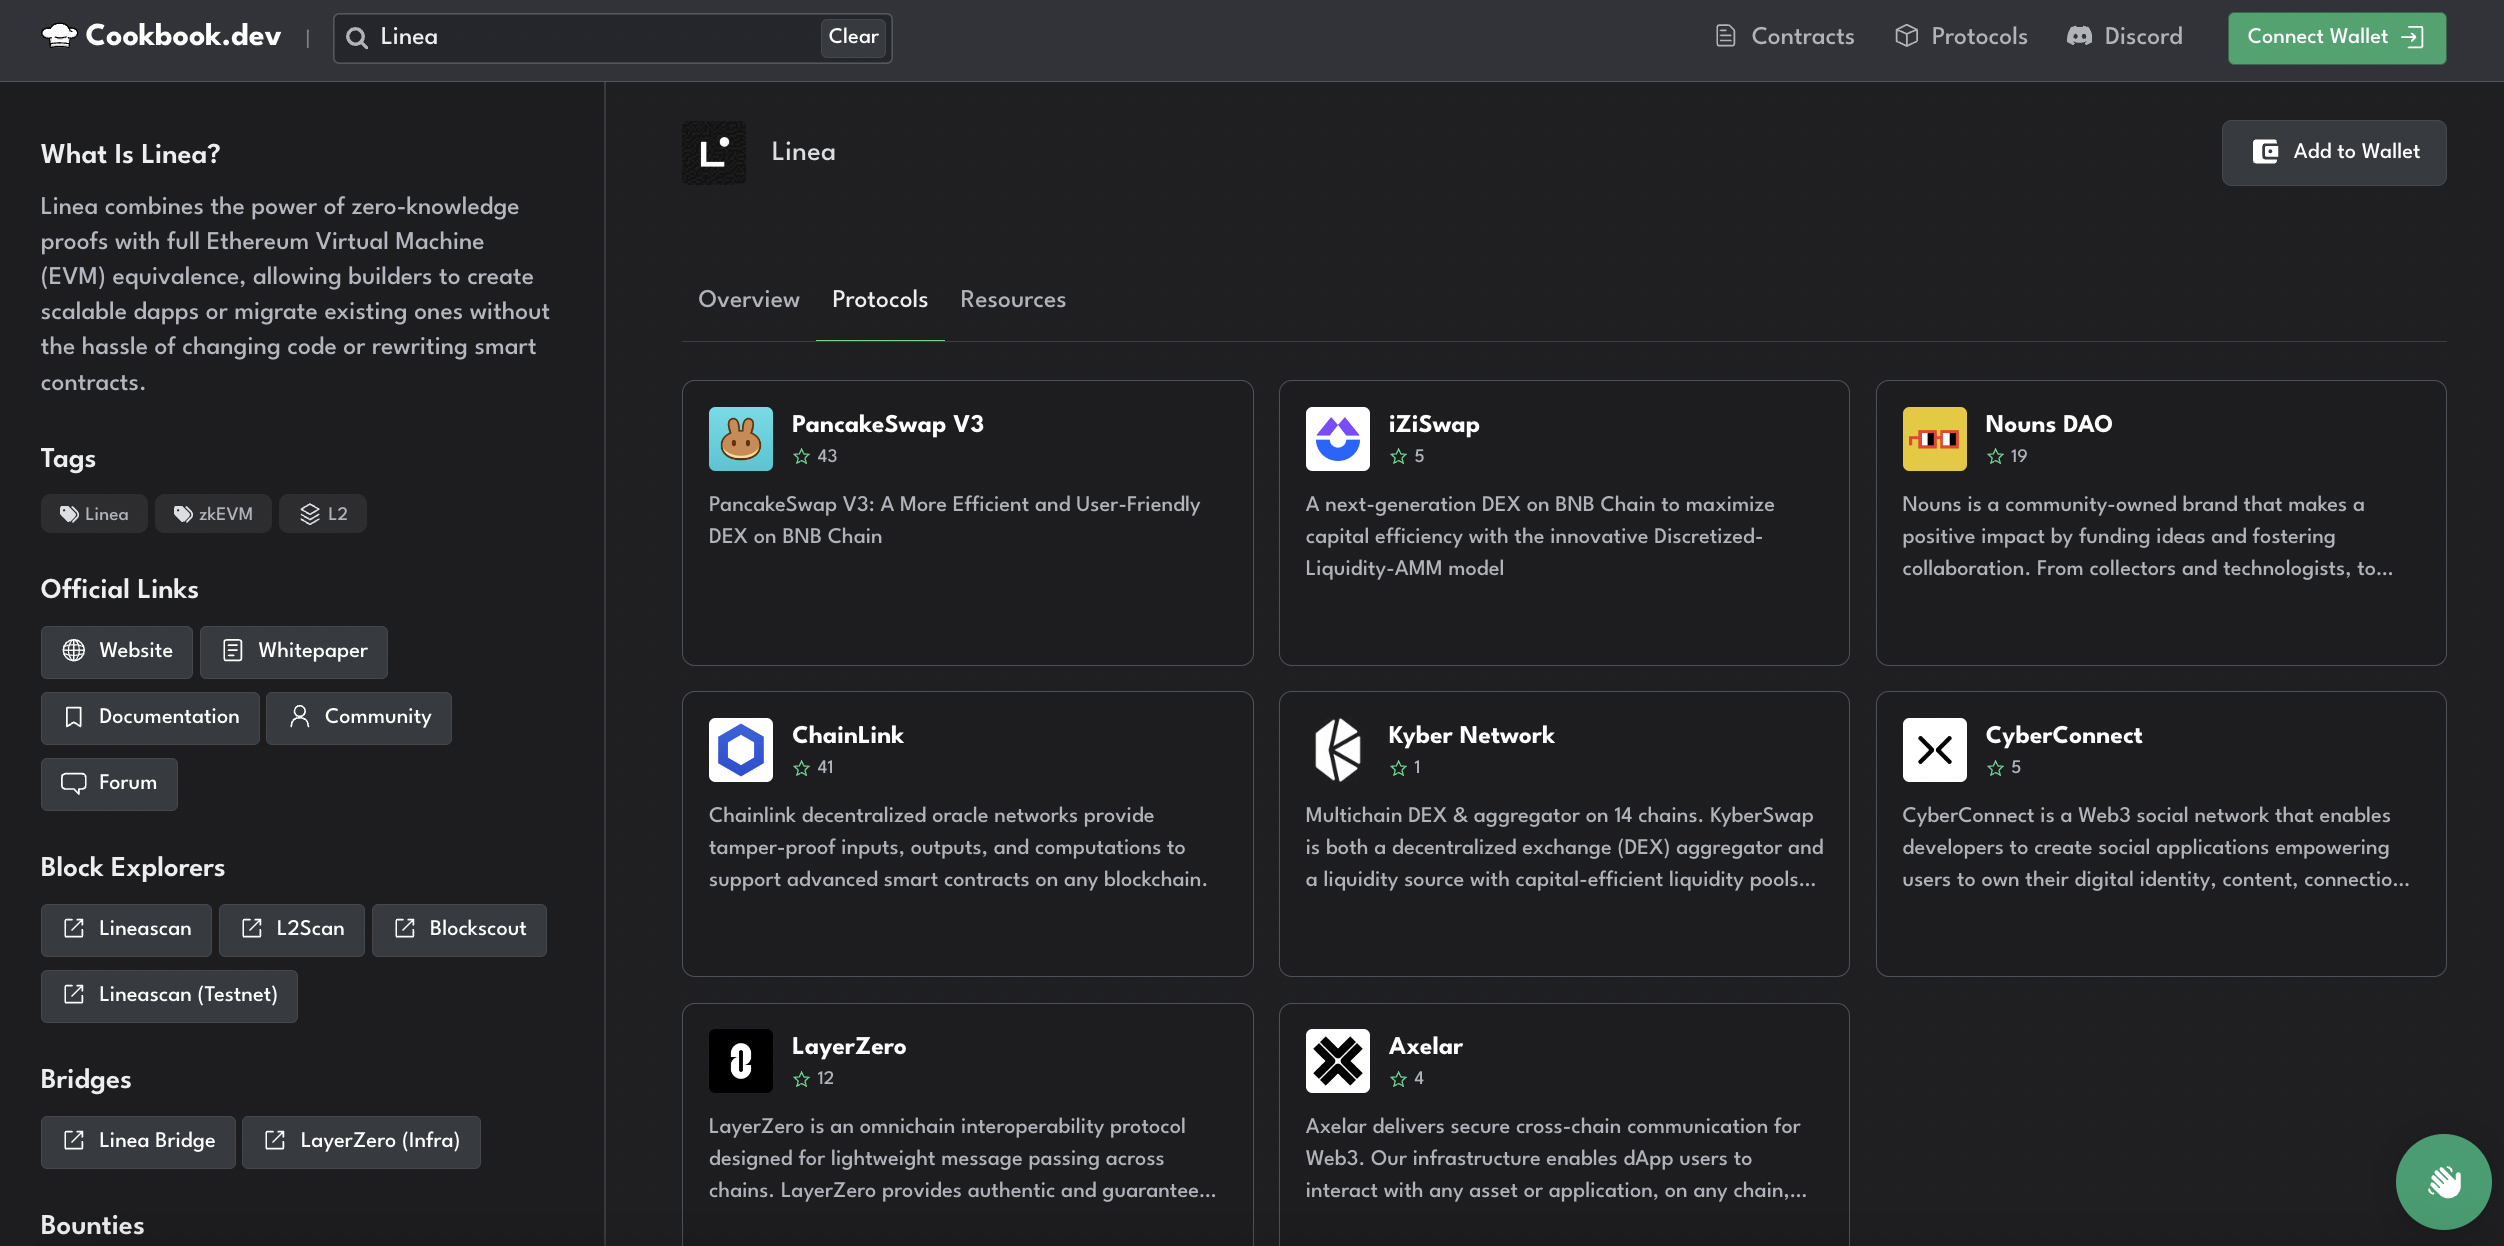
Task: Select the Resources tab
Action: tap(1012, 300)
